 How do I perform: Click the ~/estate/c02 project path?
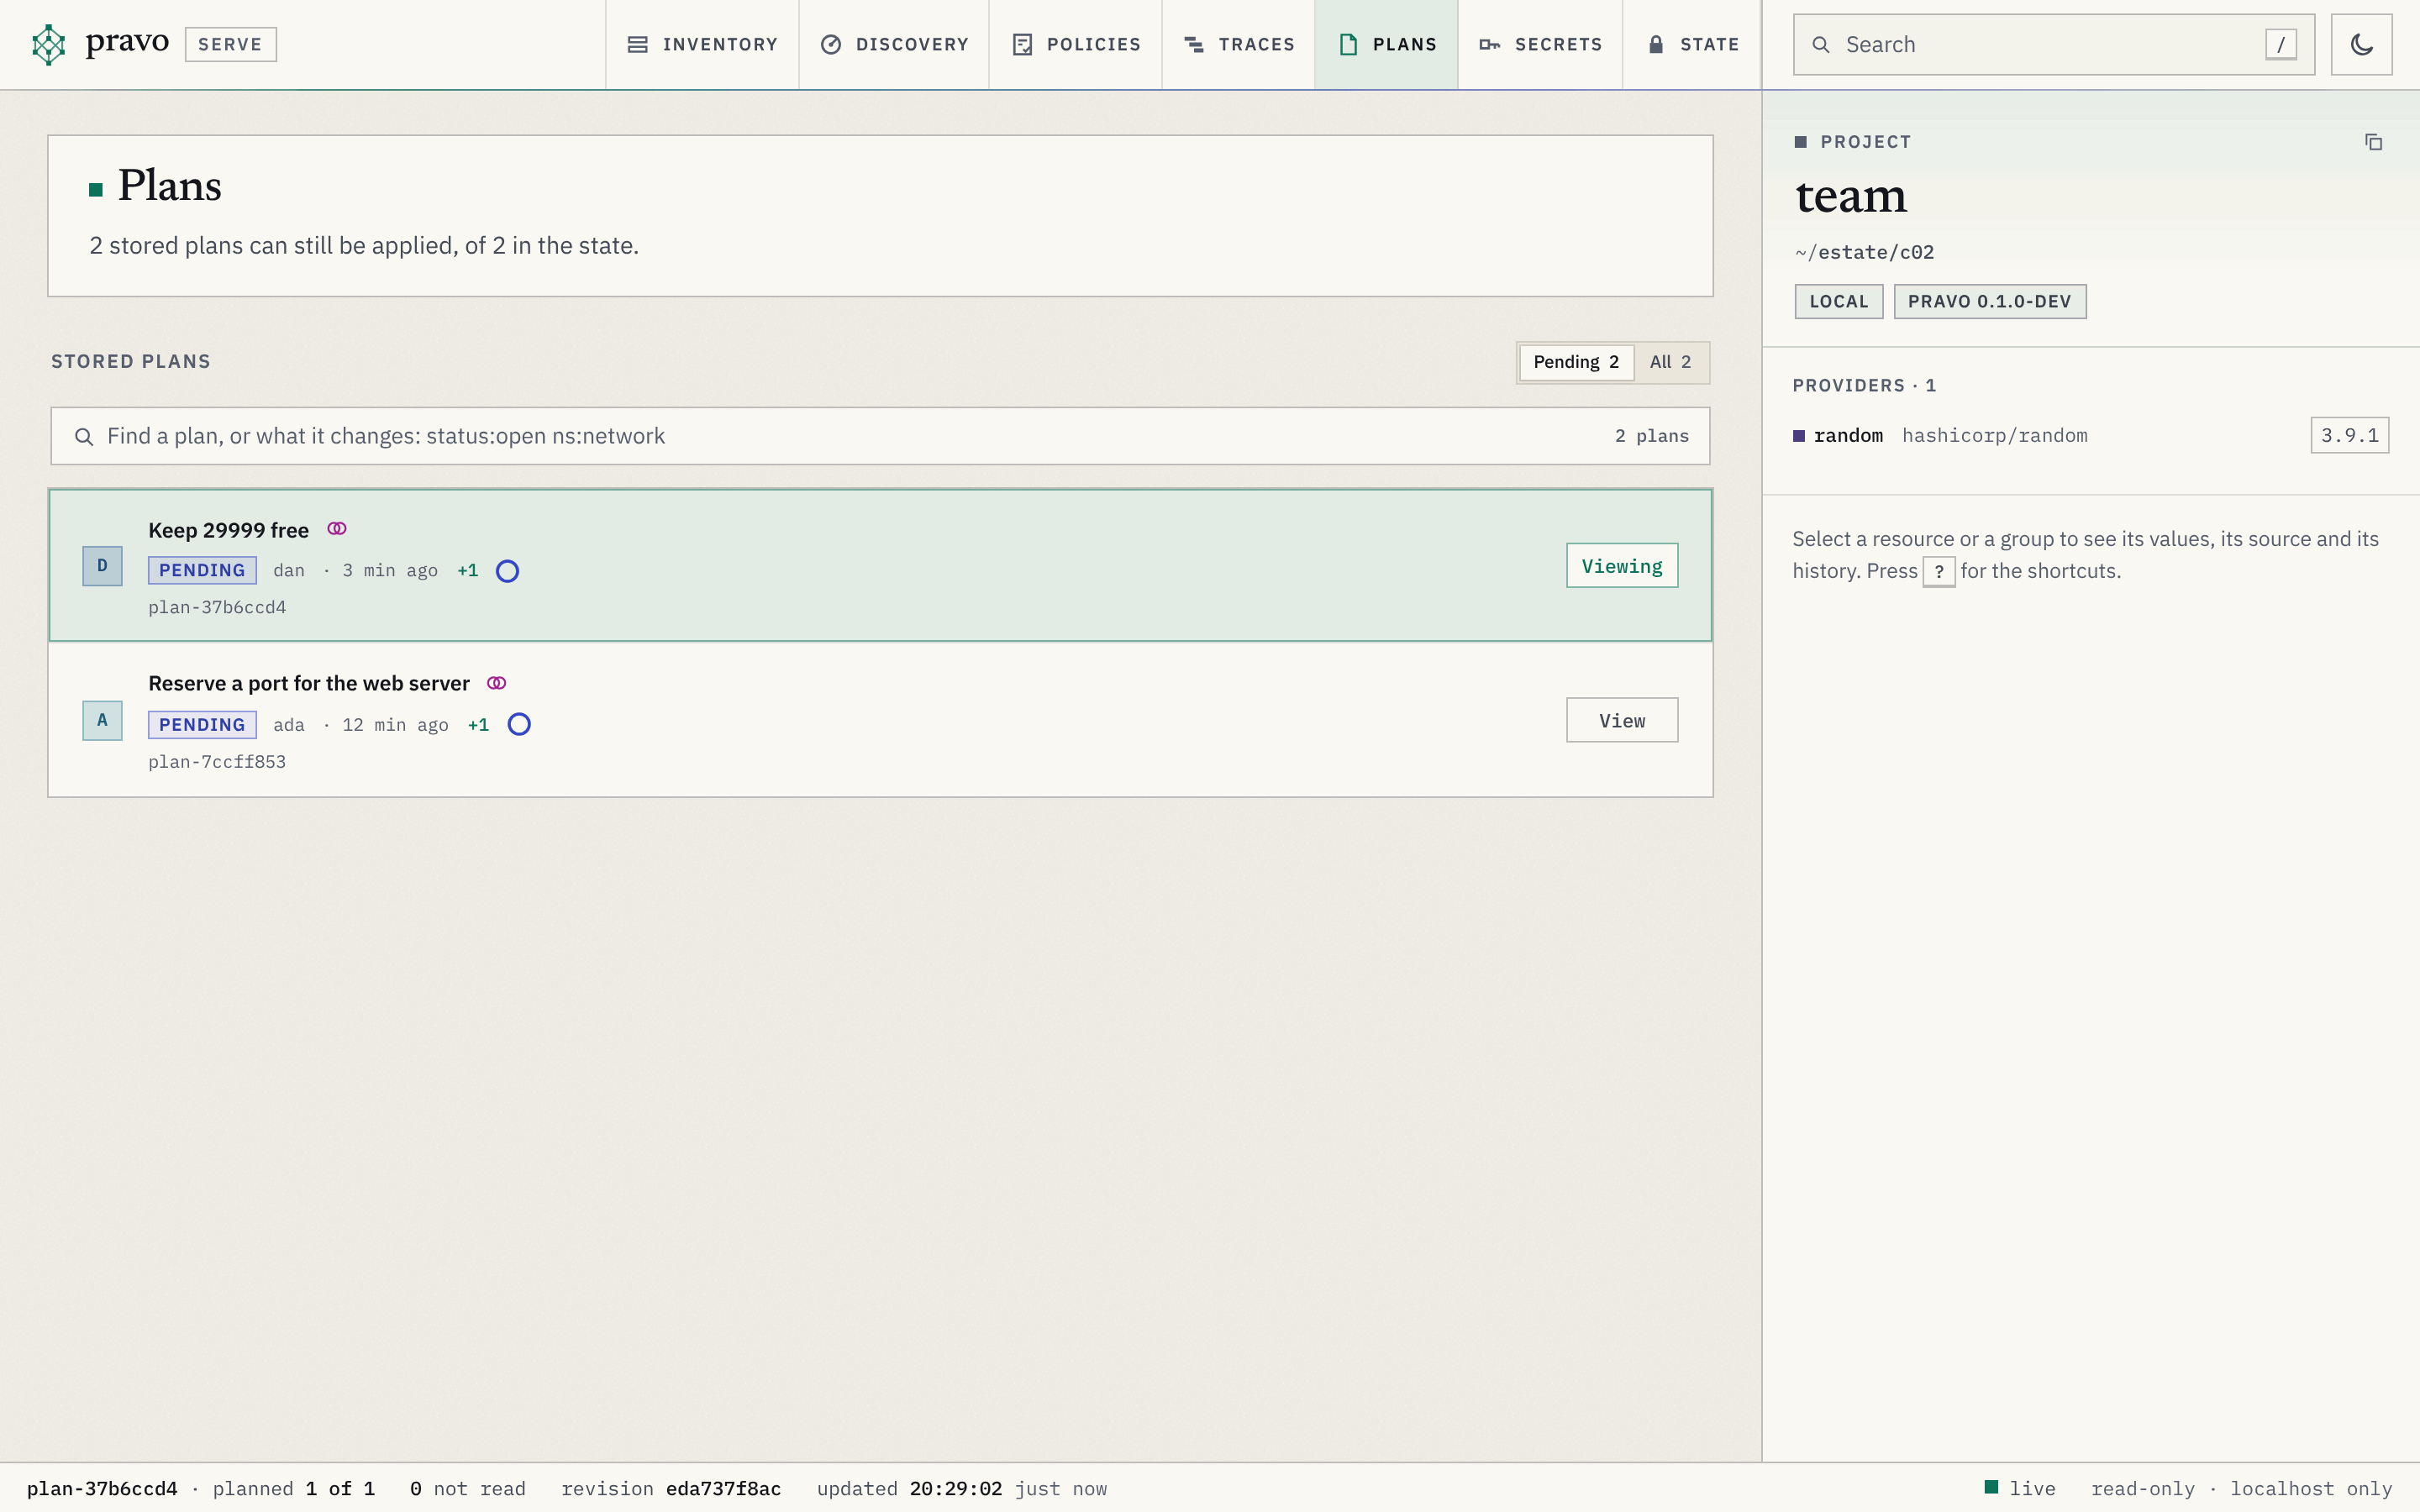(x=1864, y=253)
